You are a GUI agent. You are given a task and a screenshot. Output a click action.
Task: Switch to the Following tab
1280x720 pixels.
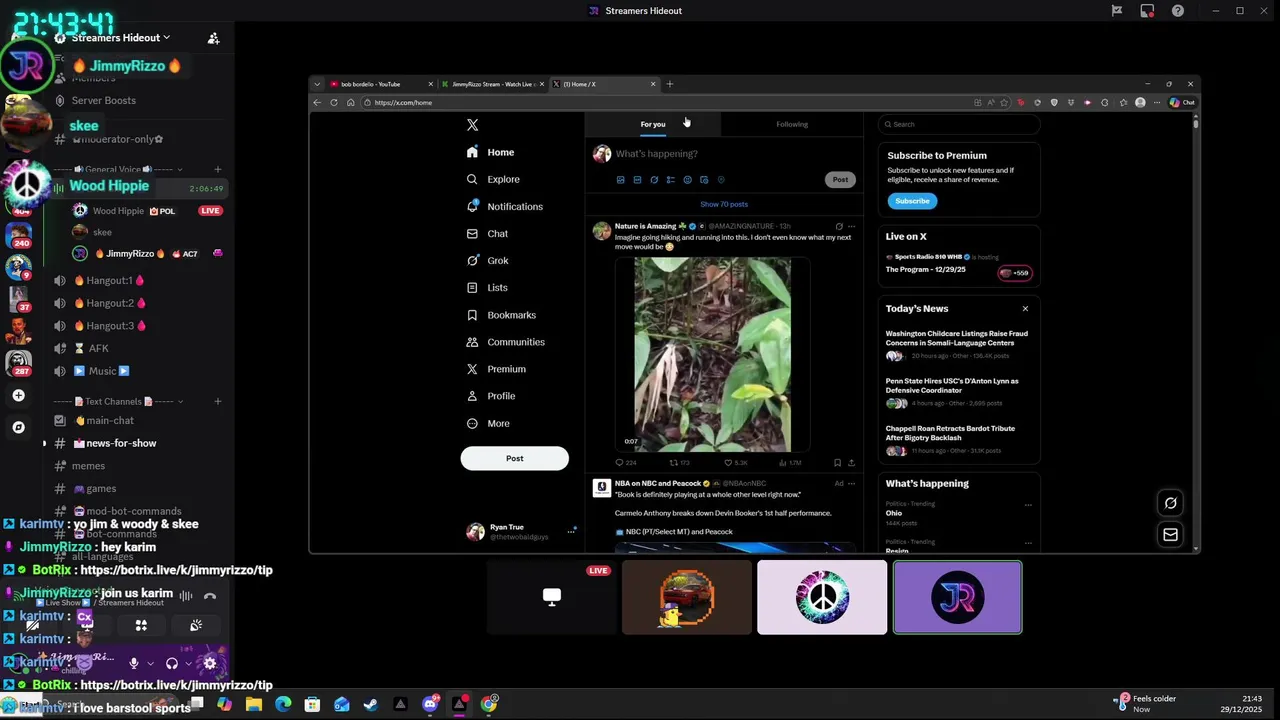[792, 124]
